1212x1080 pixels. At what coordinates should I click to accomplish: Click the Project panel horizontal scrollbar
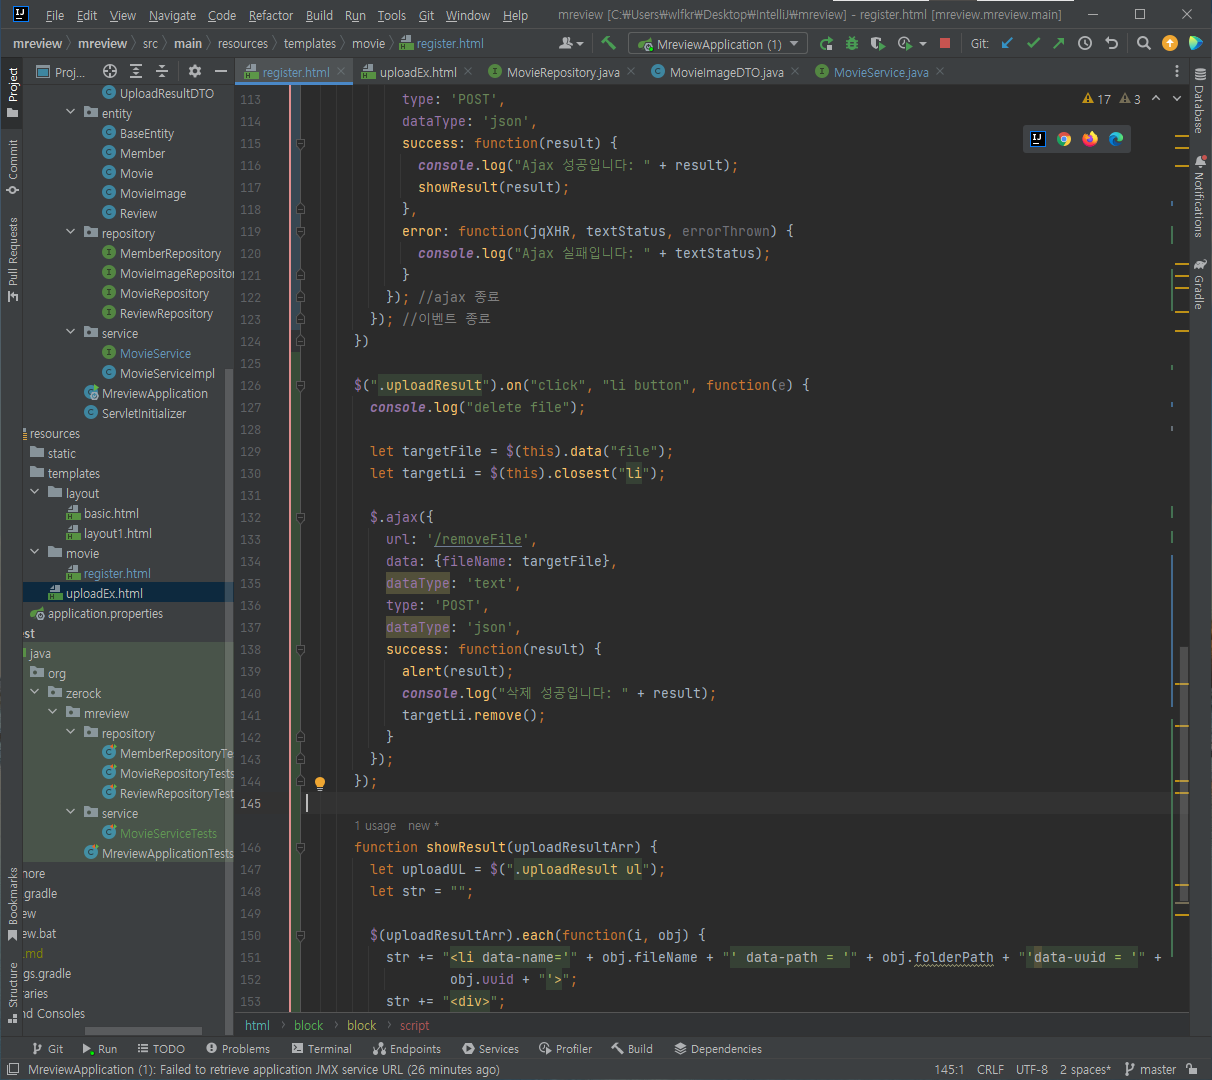[143, 1031]
